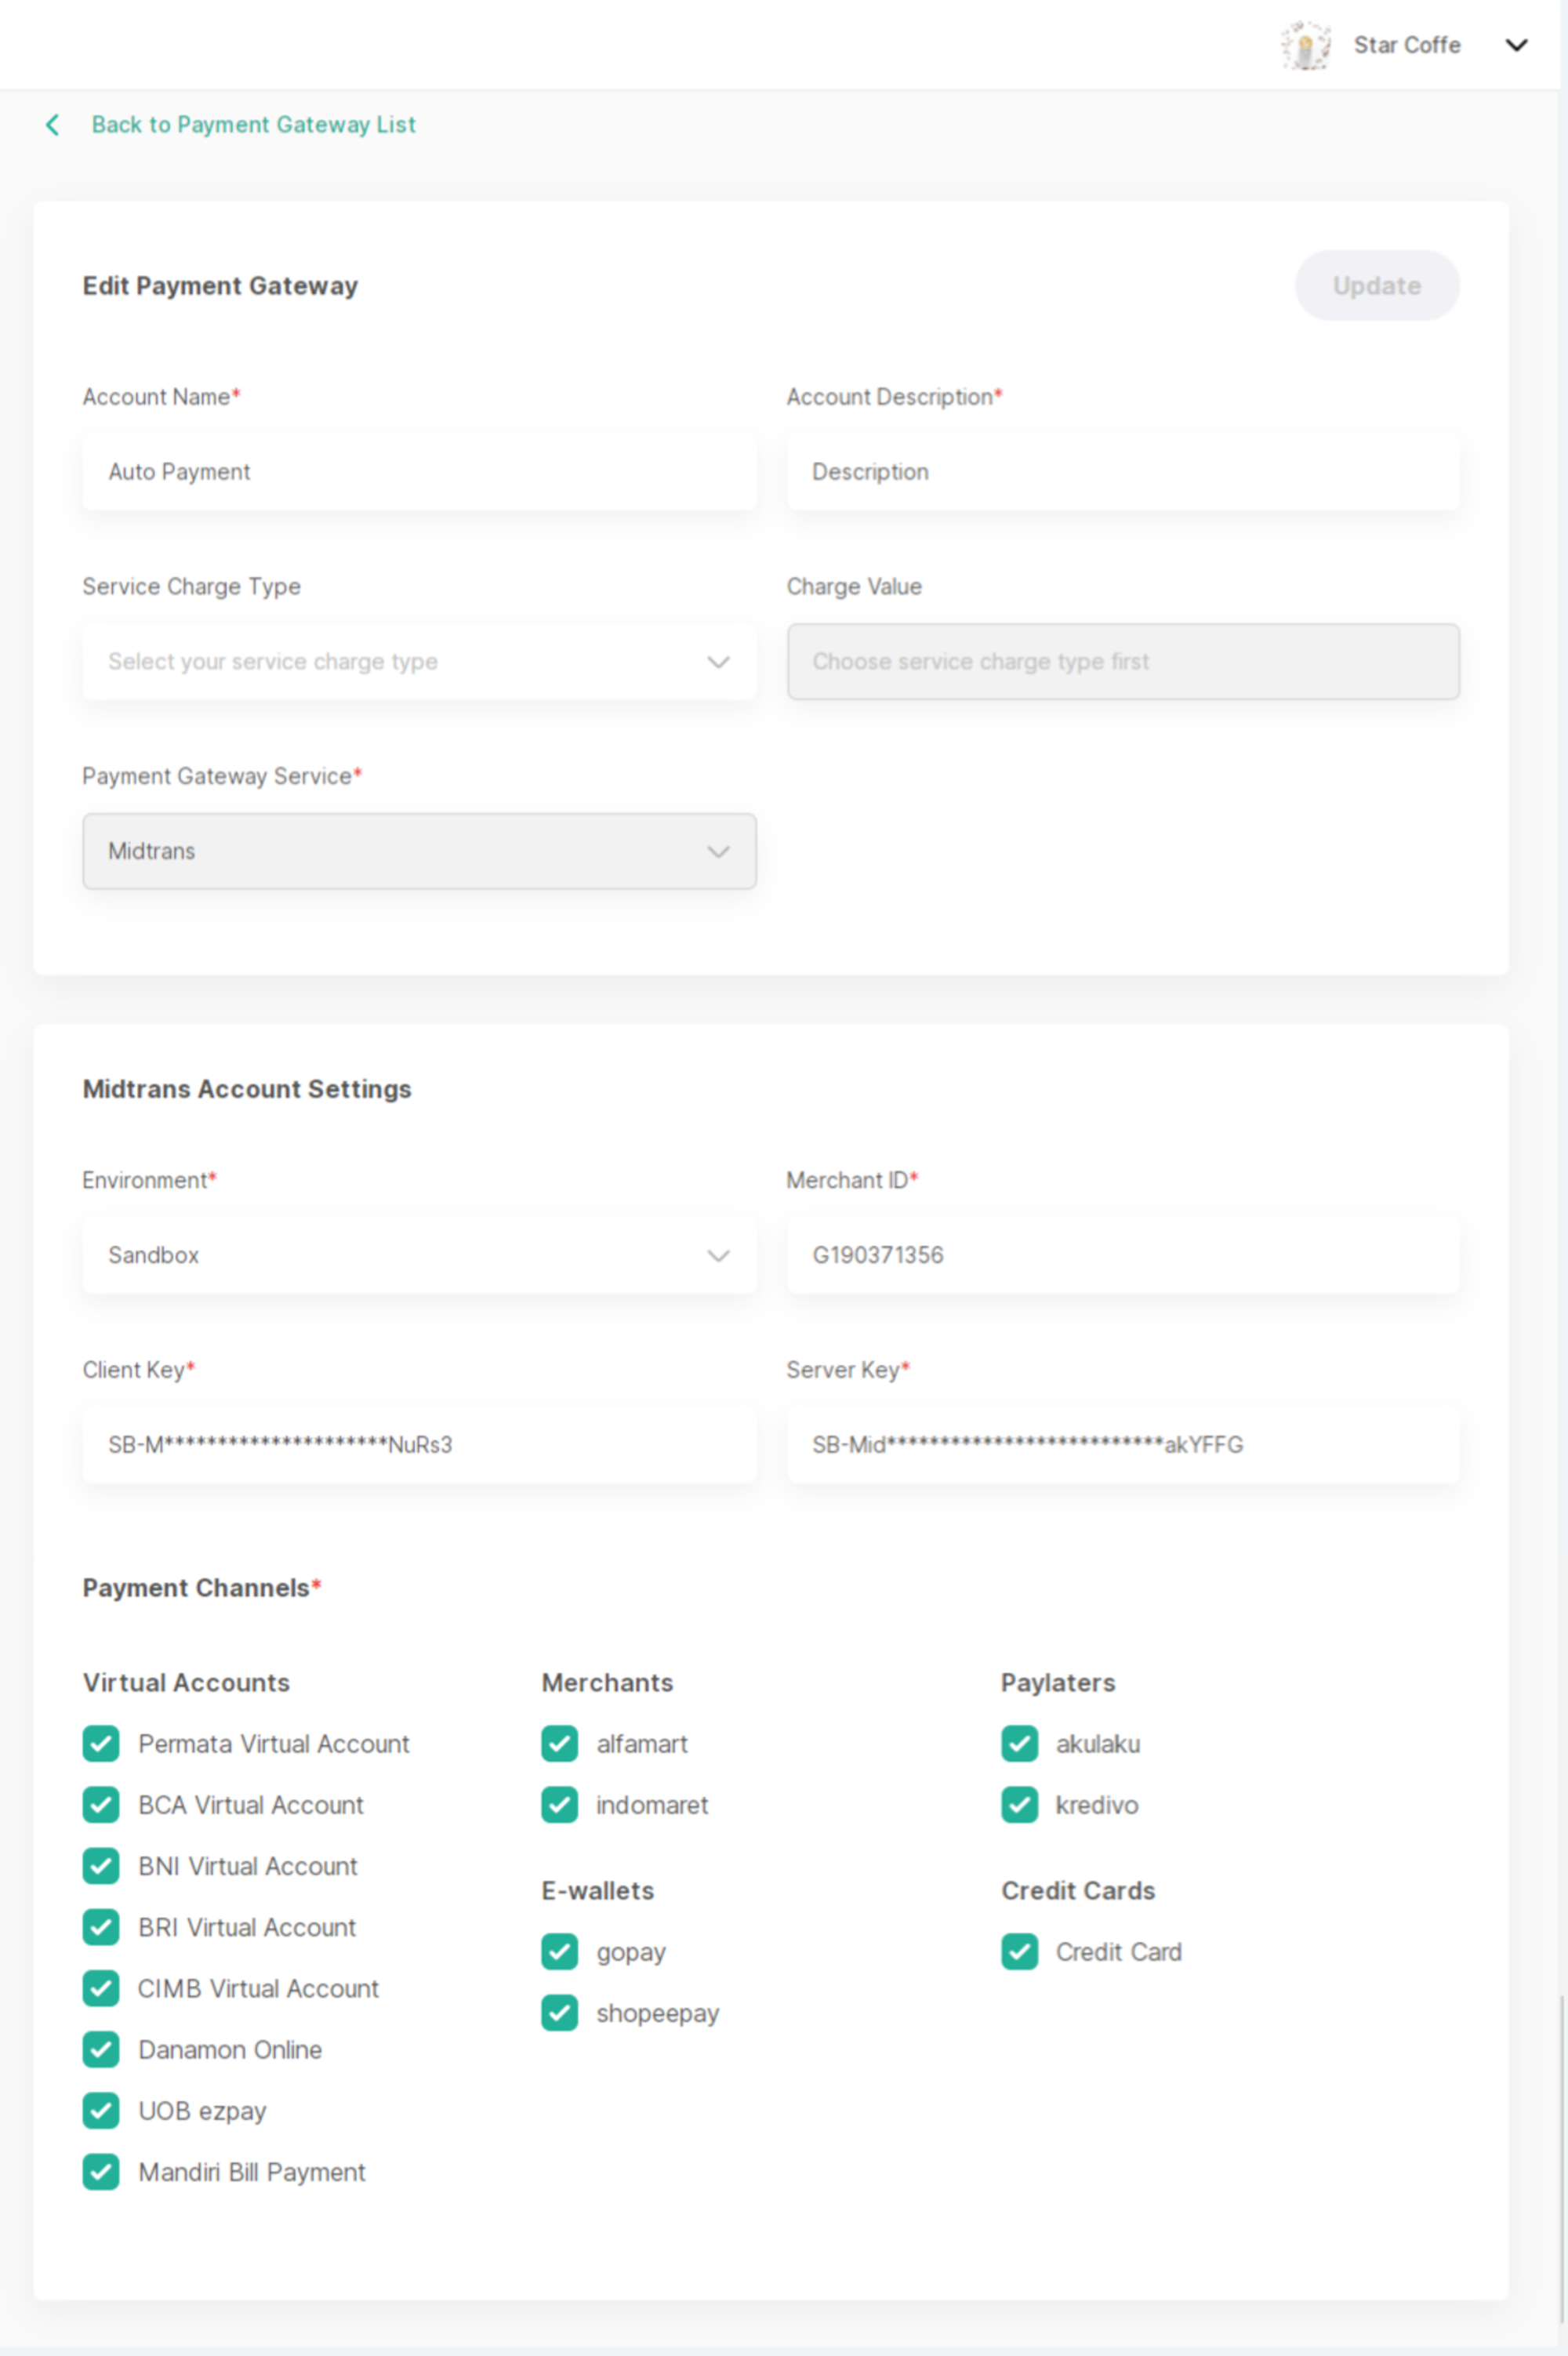The width and height of the screenshot is (1568, 2356).
Task: Click the Merchant ID field
Action: coord(1123,1255)
